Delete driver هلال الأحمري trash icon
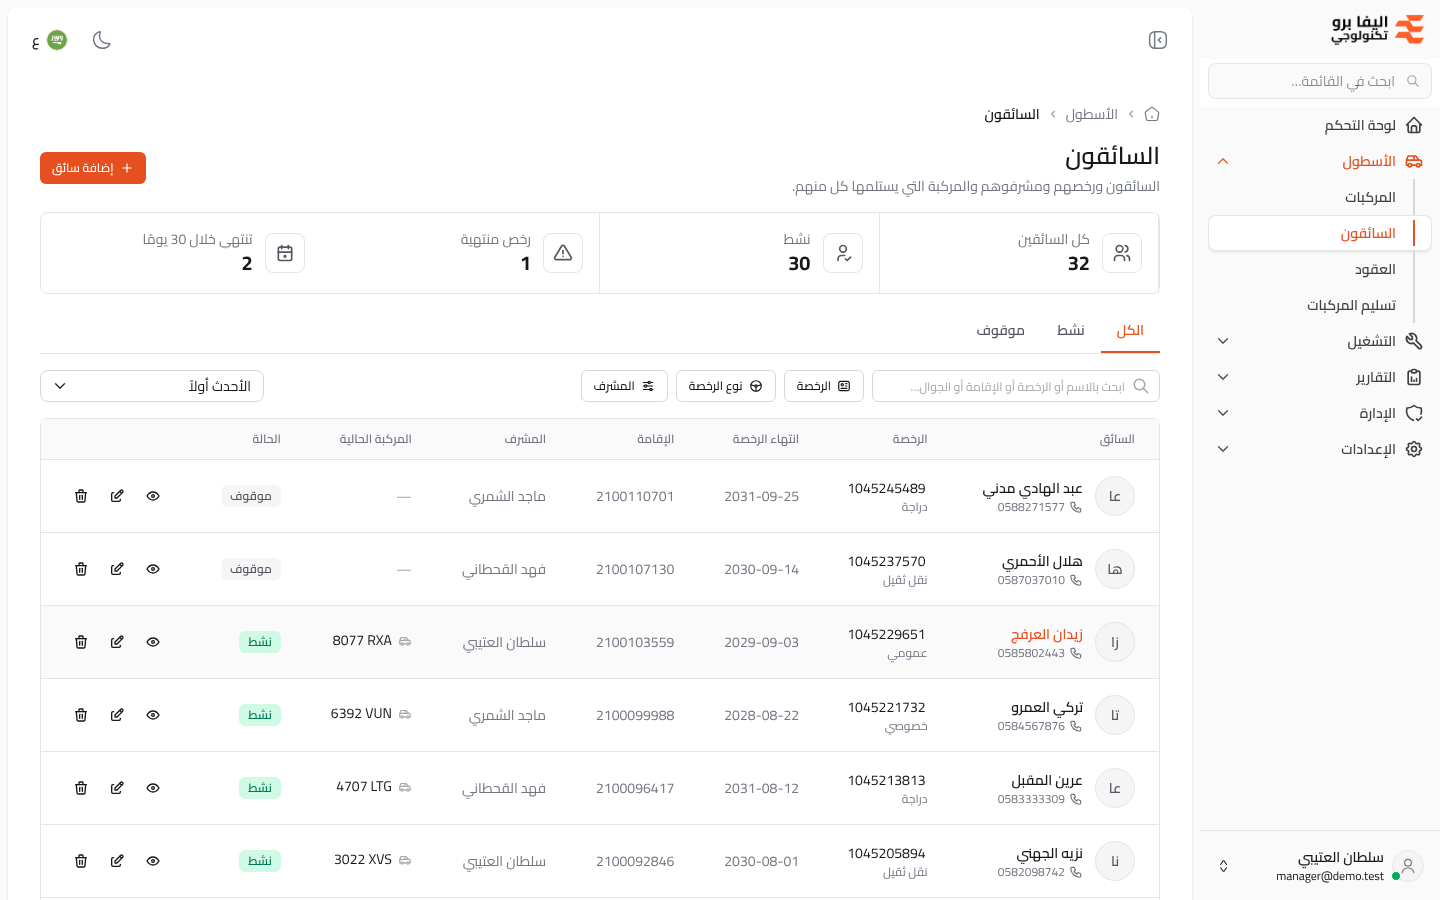1440x900 pixels. (81, 569)
